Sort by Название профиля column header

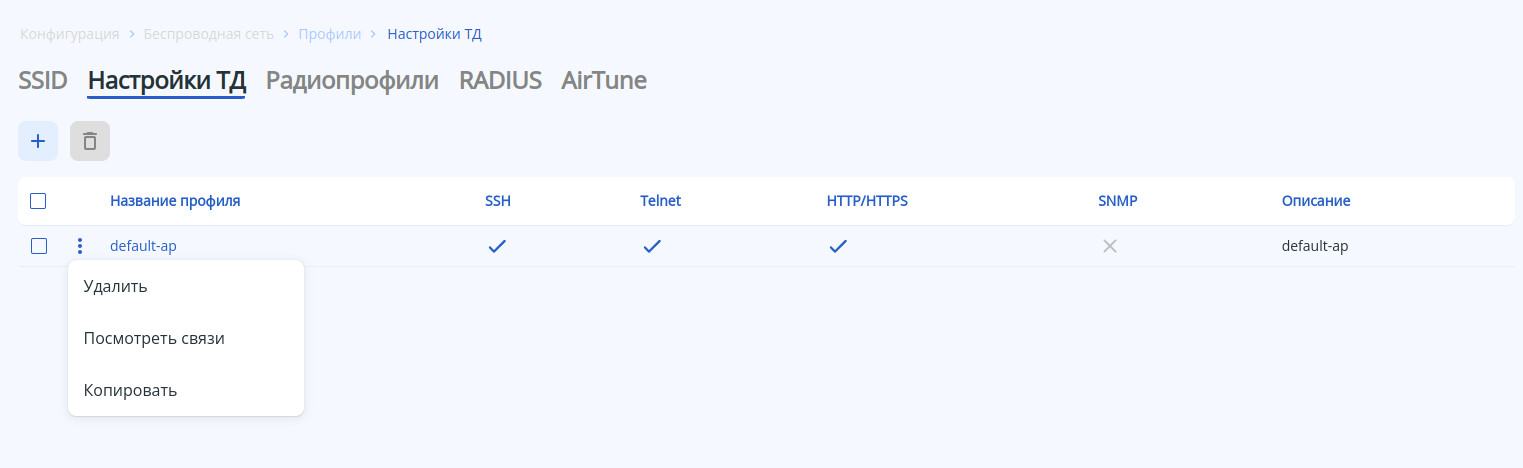(175, 201)
